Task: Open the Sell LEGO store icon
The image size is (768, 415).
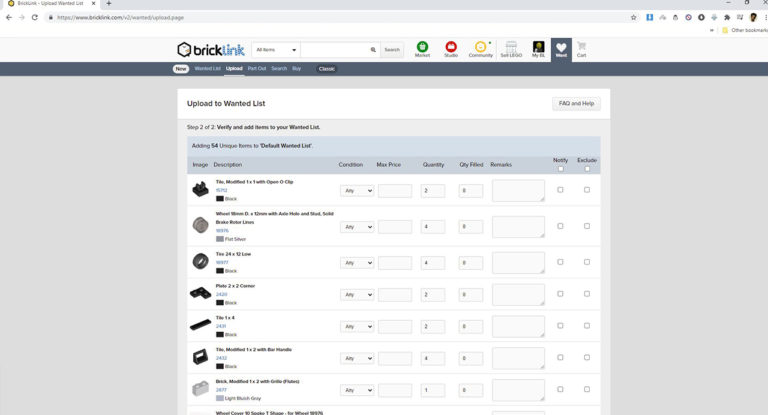Action: pos(511,49)
